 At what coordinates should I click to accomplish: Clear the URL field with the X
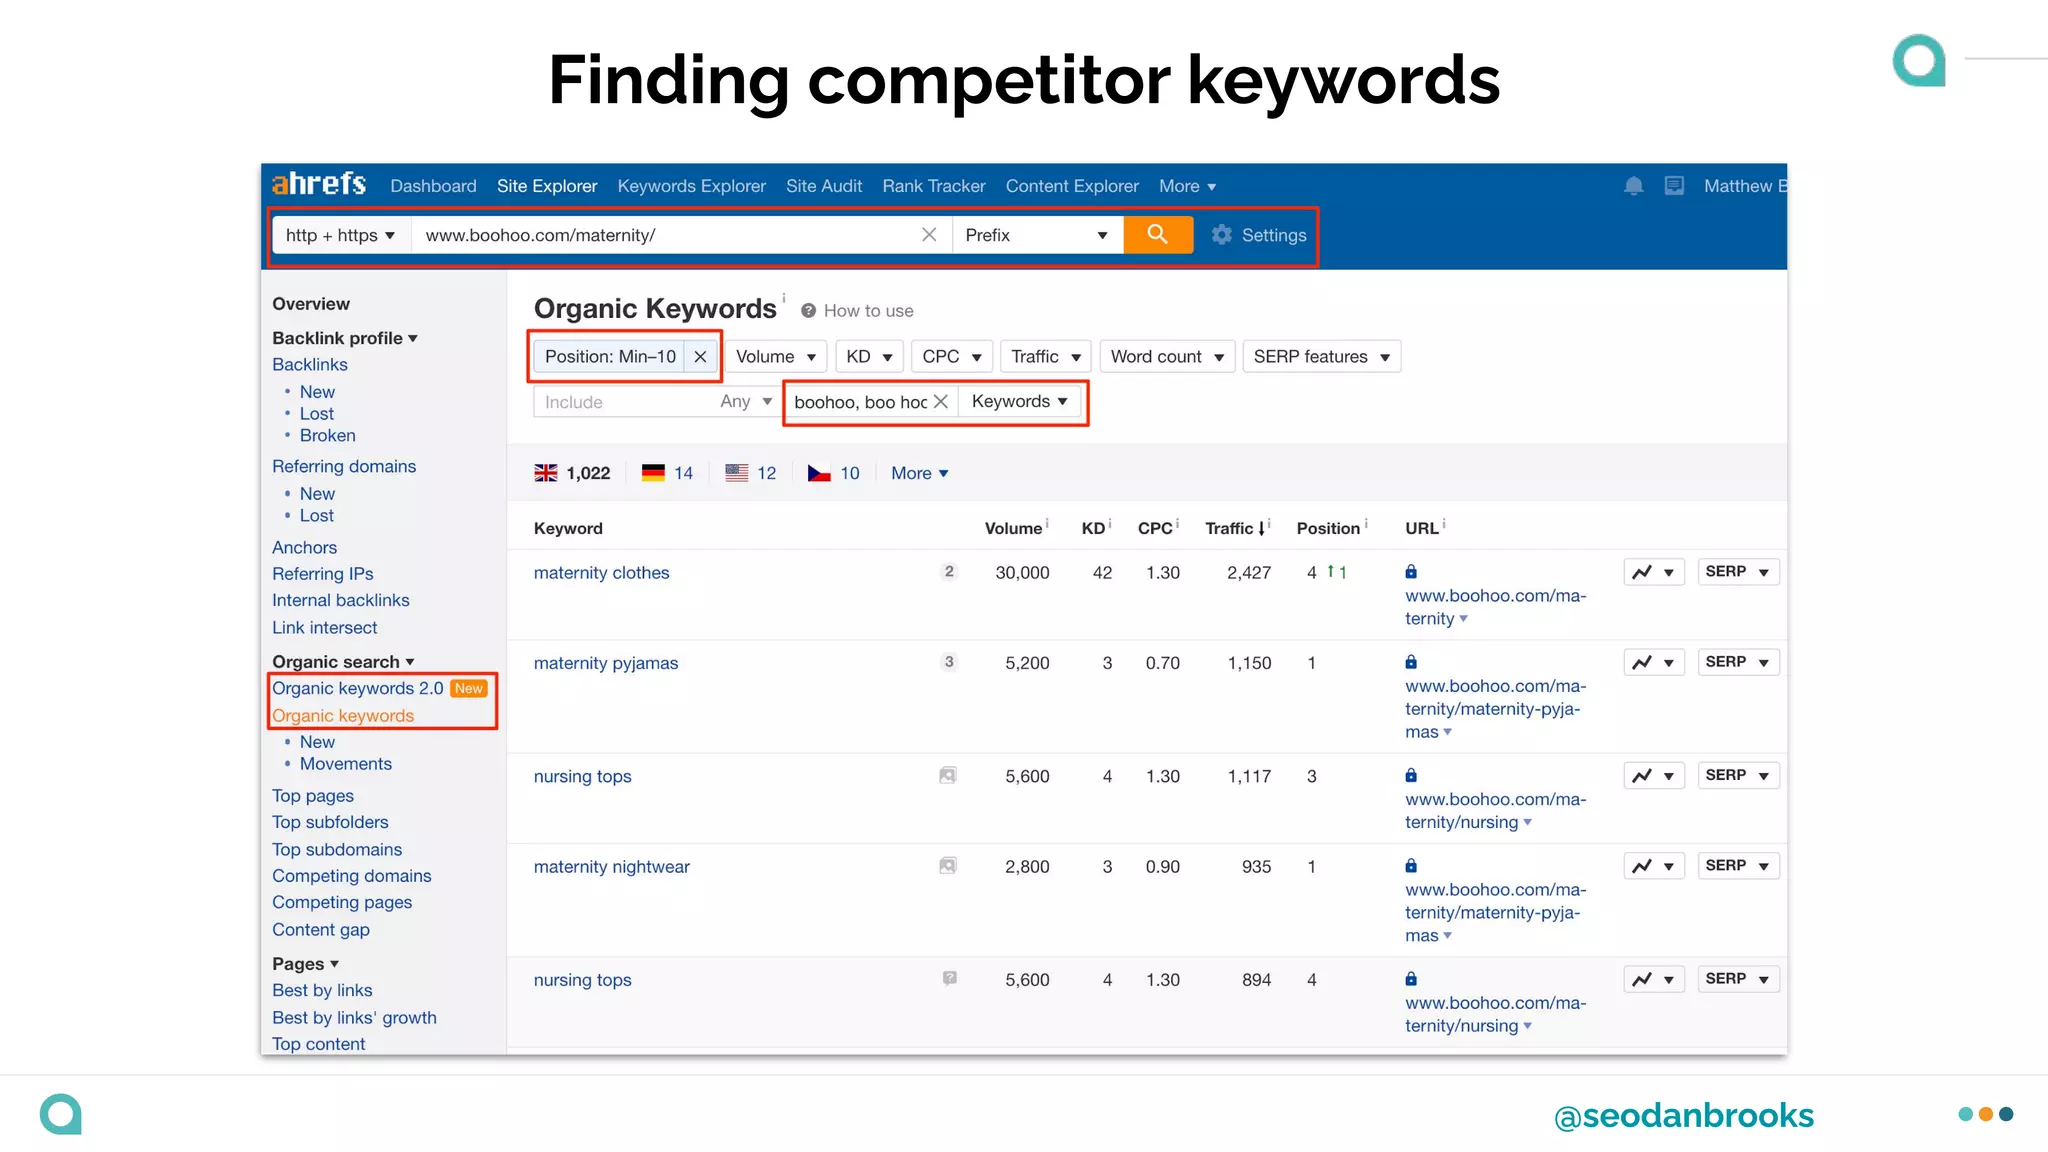(929, 235)
